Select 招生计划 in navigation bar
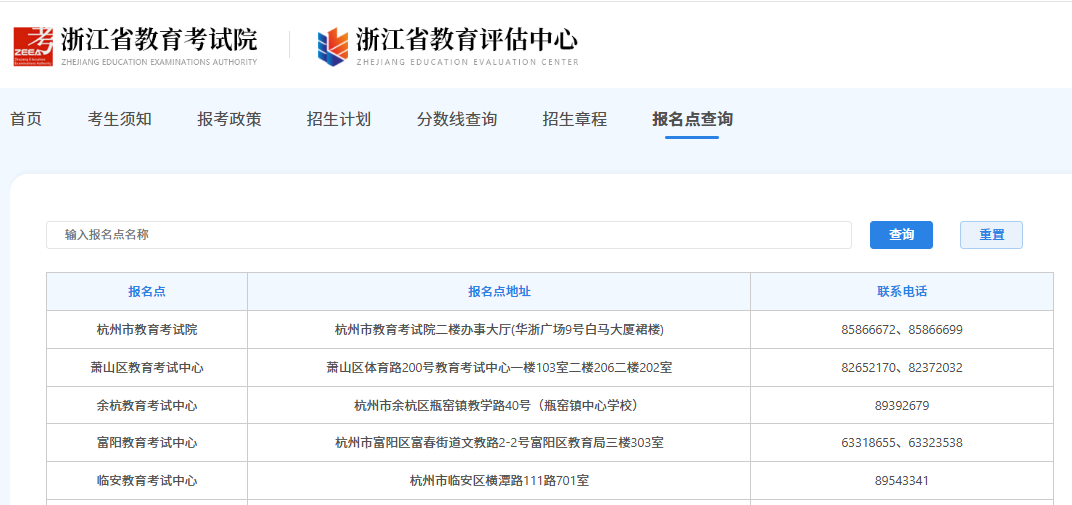Image resolution: width=1072 pixels, height=505 pixels. pyautogui.click(x=338, y=120)
